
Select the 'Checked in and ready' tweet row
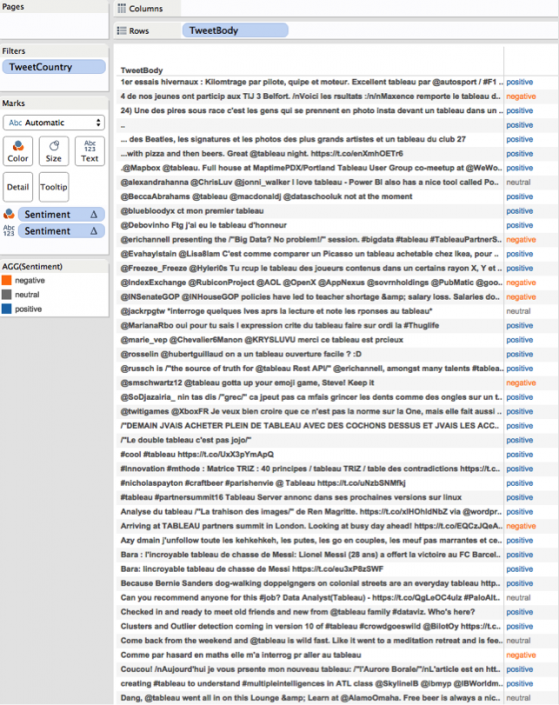pos(298,612)
